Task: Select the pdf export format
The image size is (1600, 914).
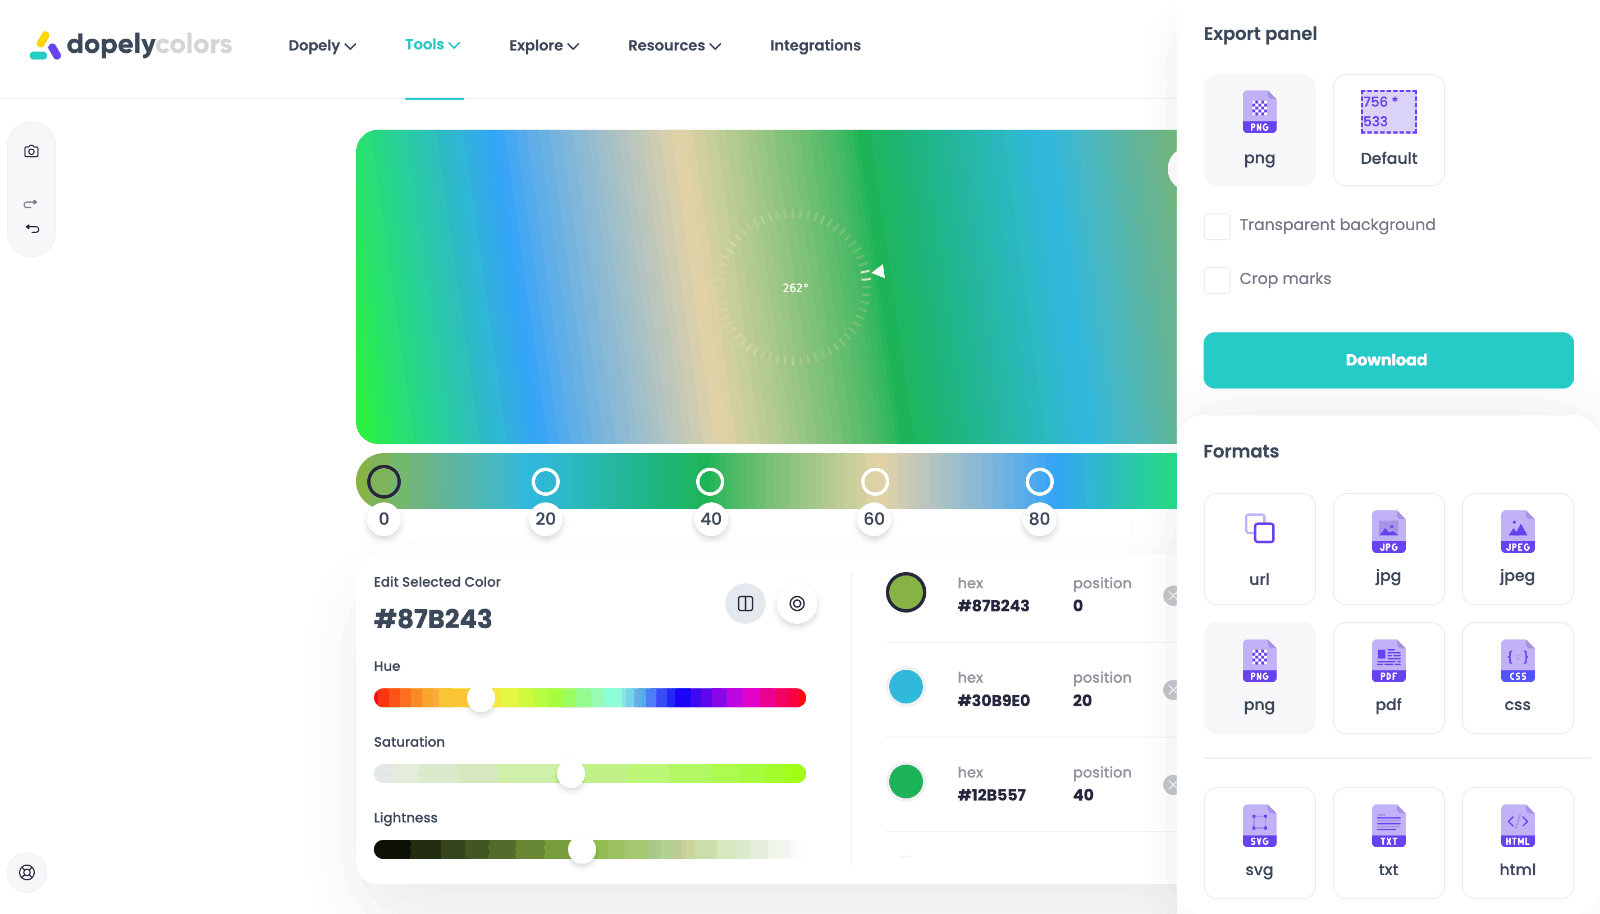Action: [1388, 678]
